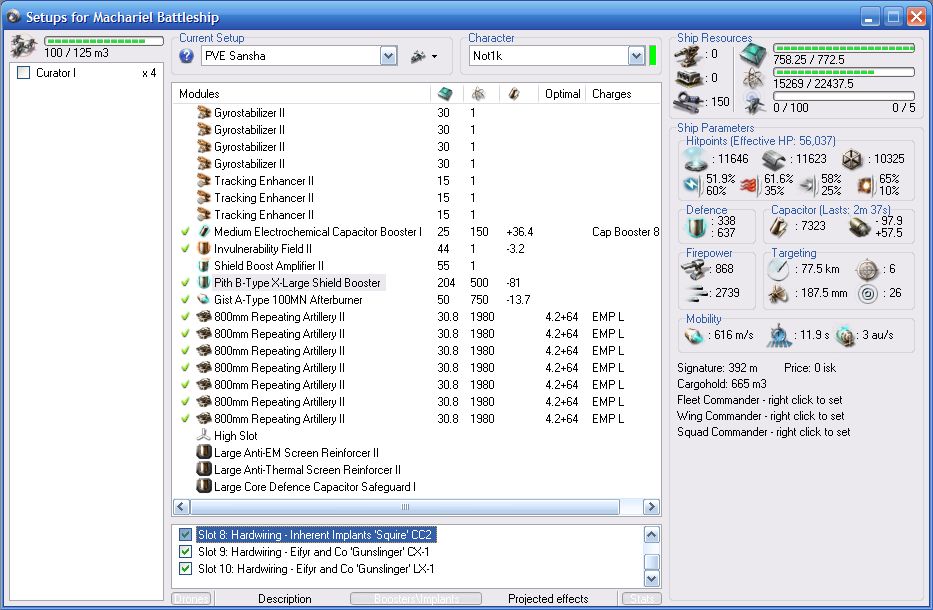This screenshot has width=933, height=610.
Task: Click the structure hitpoints icon
Action: pyautogui.click(x=852, y=159)
